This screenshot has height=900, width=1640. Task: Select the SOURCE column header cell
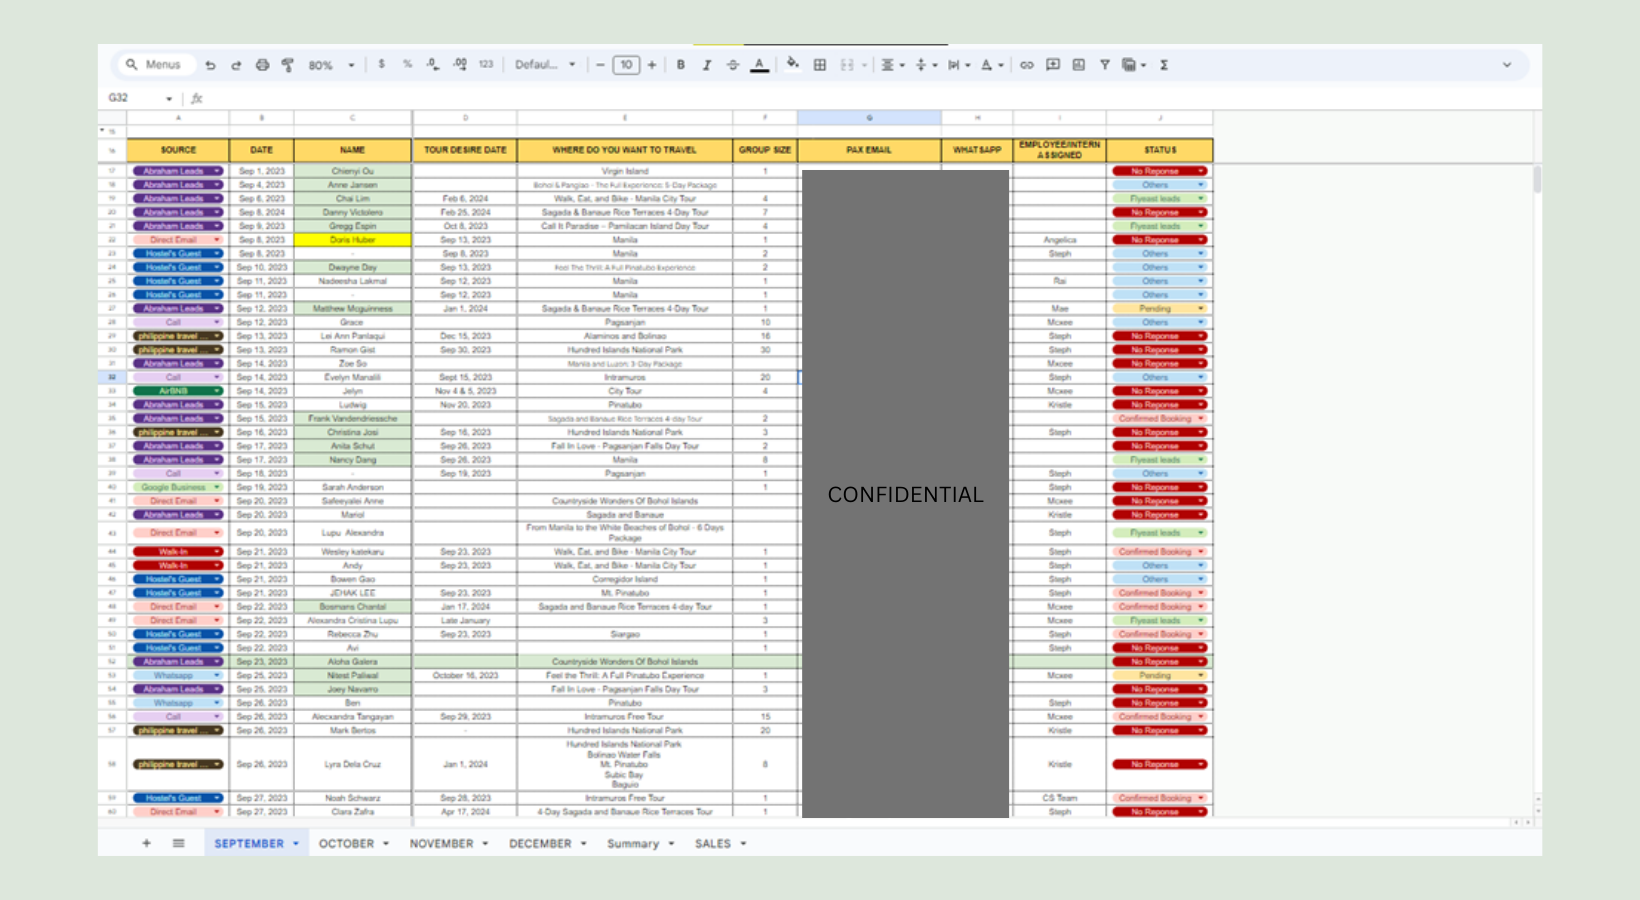pyautogui.click(x=178, y=150)
